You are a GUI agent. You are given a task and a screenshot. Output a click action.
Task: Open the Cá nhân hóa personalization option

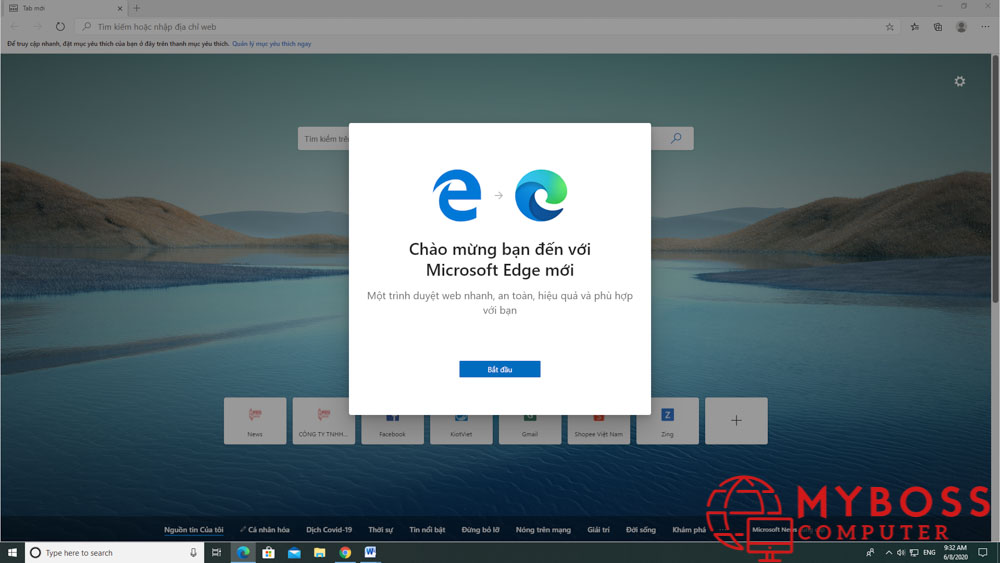265,530
